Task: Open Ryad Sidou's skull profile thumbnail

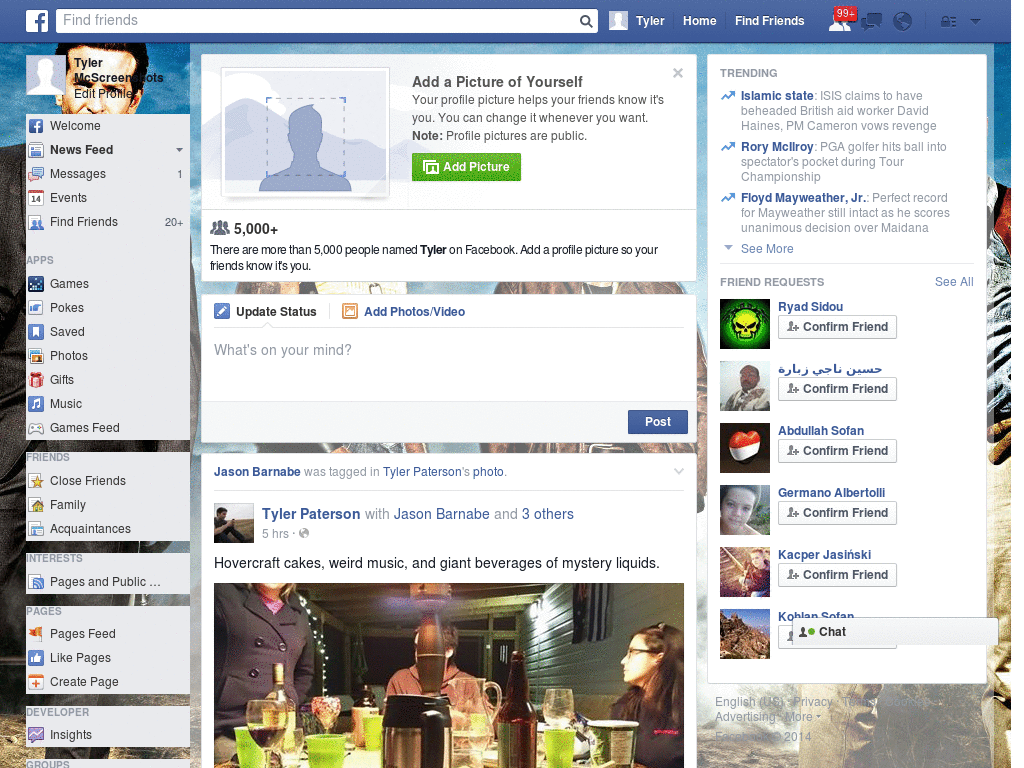Action: click(x=744, y=324)
